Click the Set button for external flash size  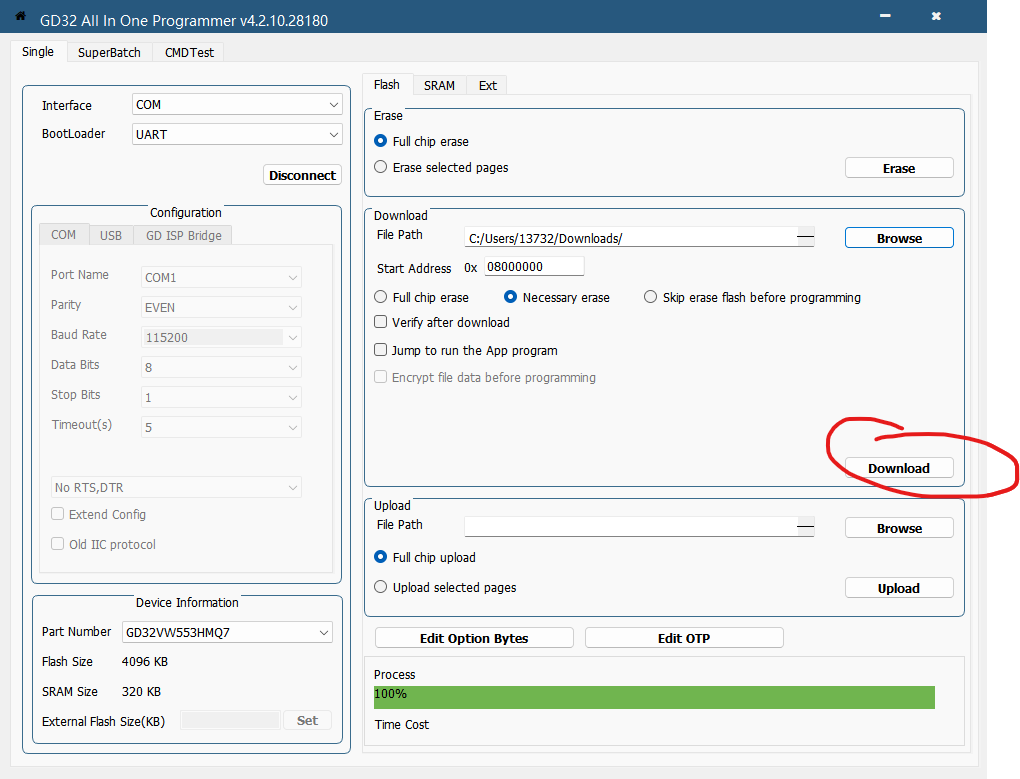click(307, 720)
